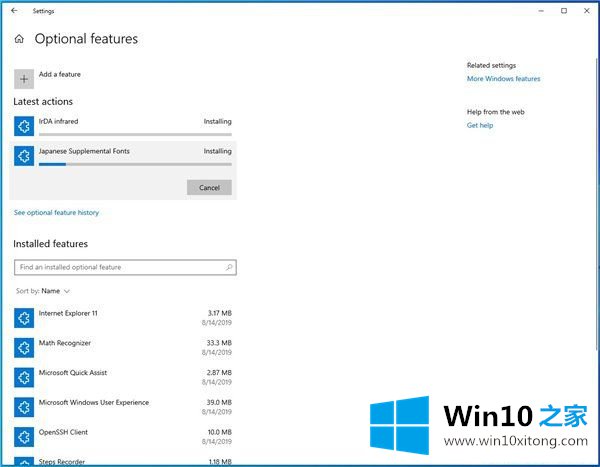Select the Microsoft Quick Assist entry
Image resolution: width=600 pixels, height=467 pixels.
[123, 377]
